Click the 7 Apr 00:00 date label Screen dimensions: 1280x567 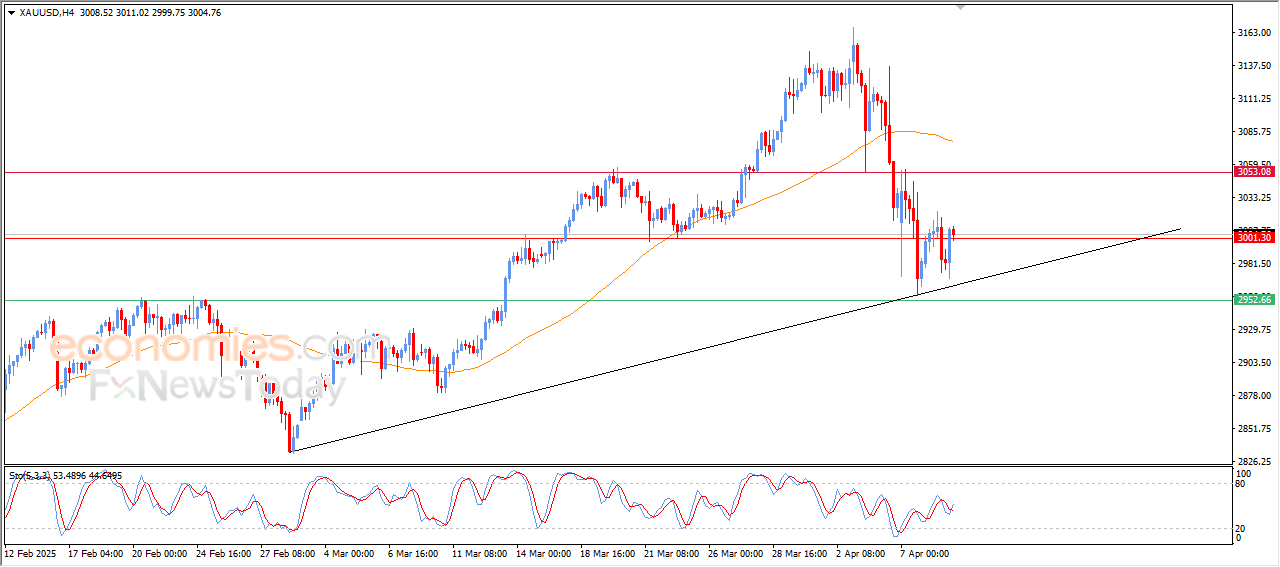pyautogui.click(x=927, y=552)
